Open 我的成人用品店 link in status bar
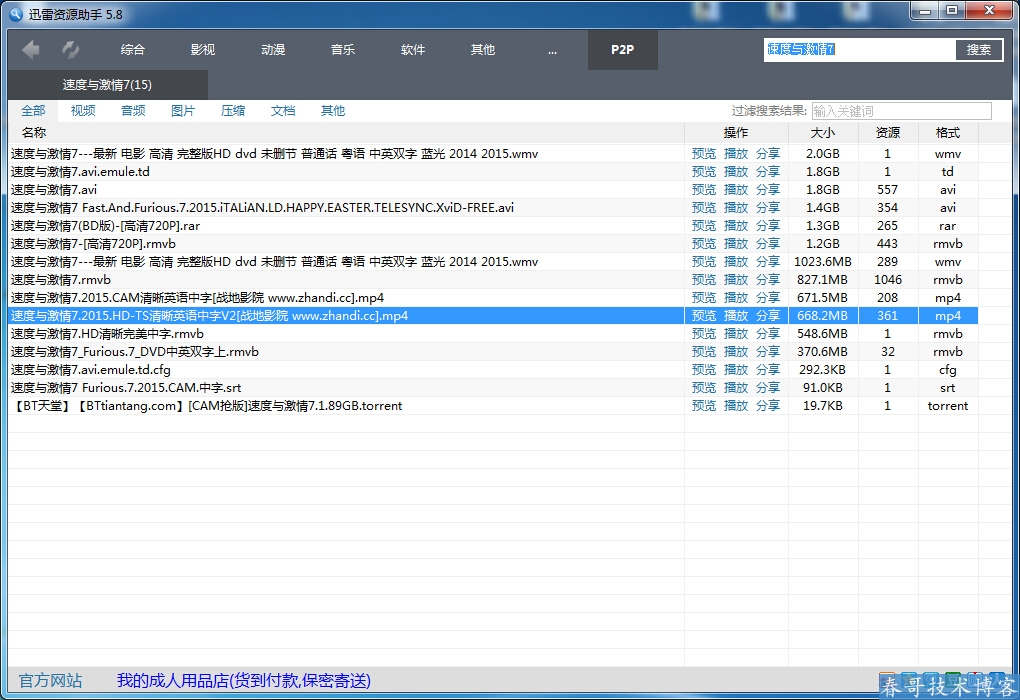This screenshot has height=700, width=1020. coord(243,680)
